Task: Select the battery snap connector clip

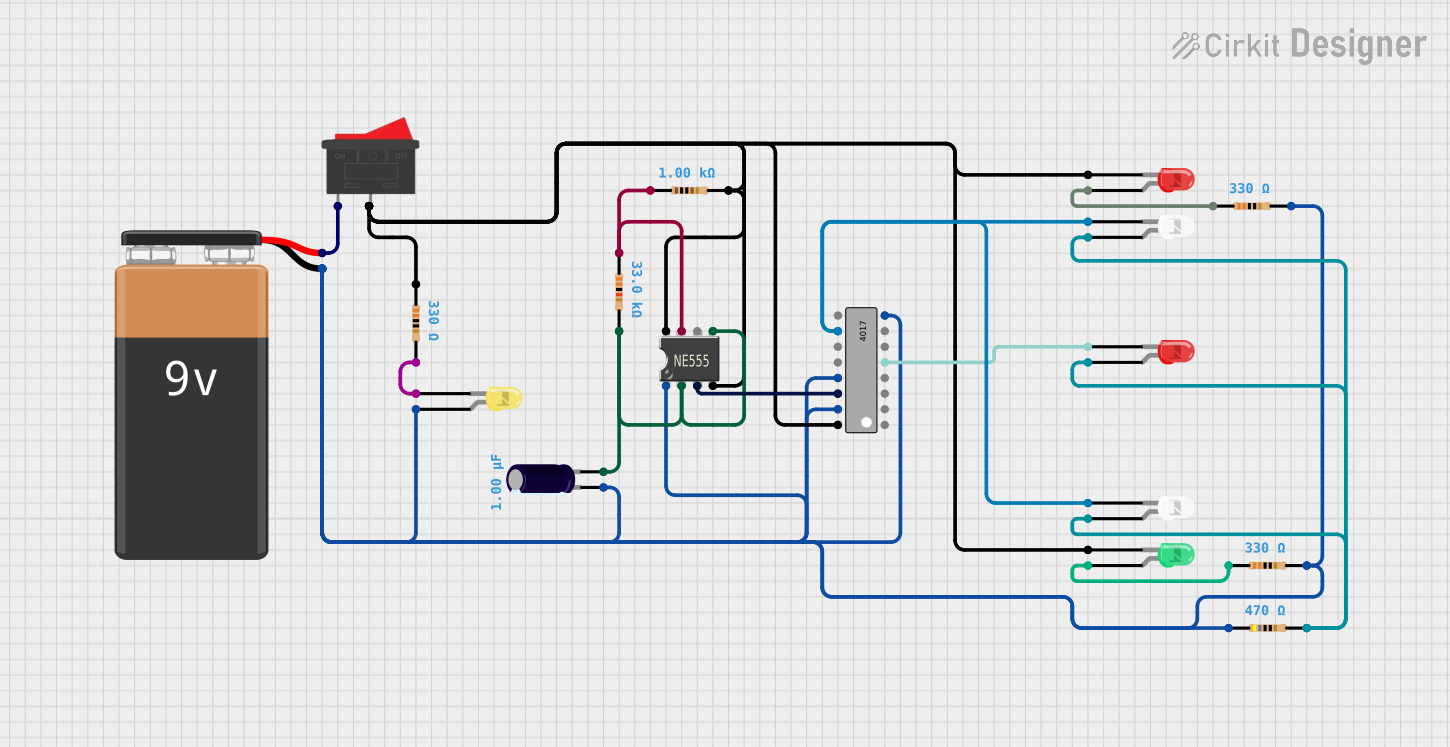Action: point(191,238)
